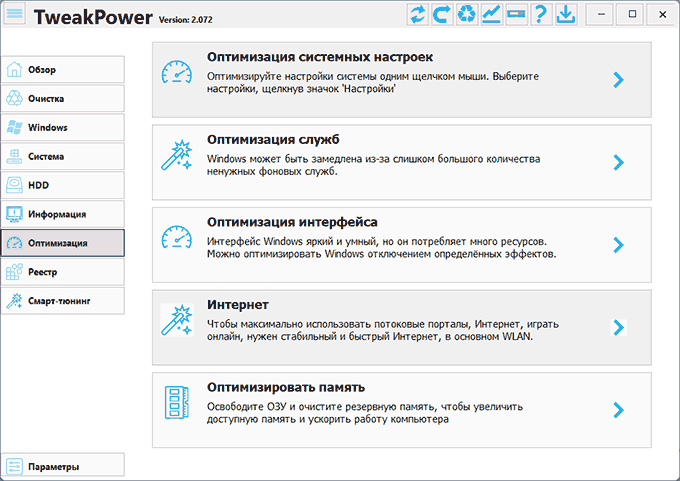Screen dimensions: 680x481
Task: Close the TweakPower window
Action: (663, 14)
